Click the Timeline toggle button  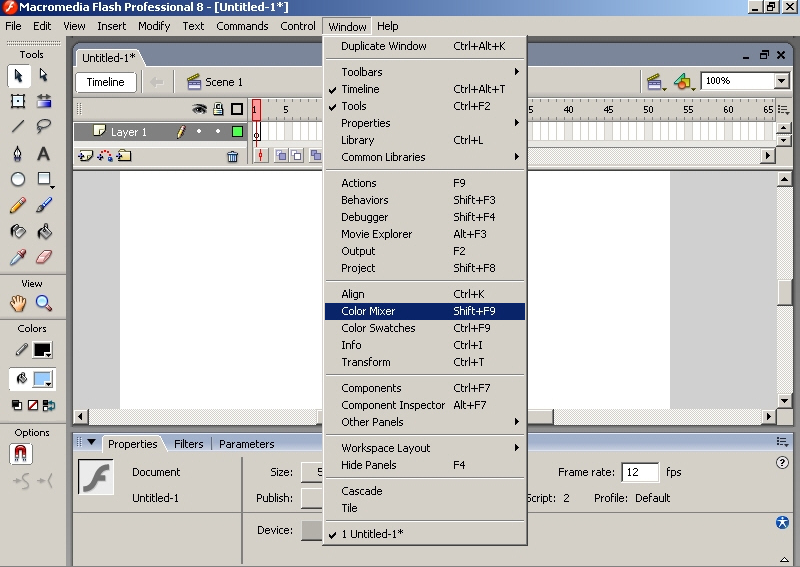tap(106, 82)
